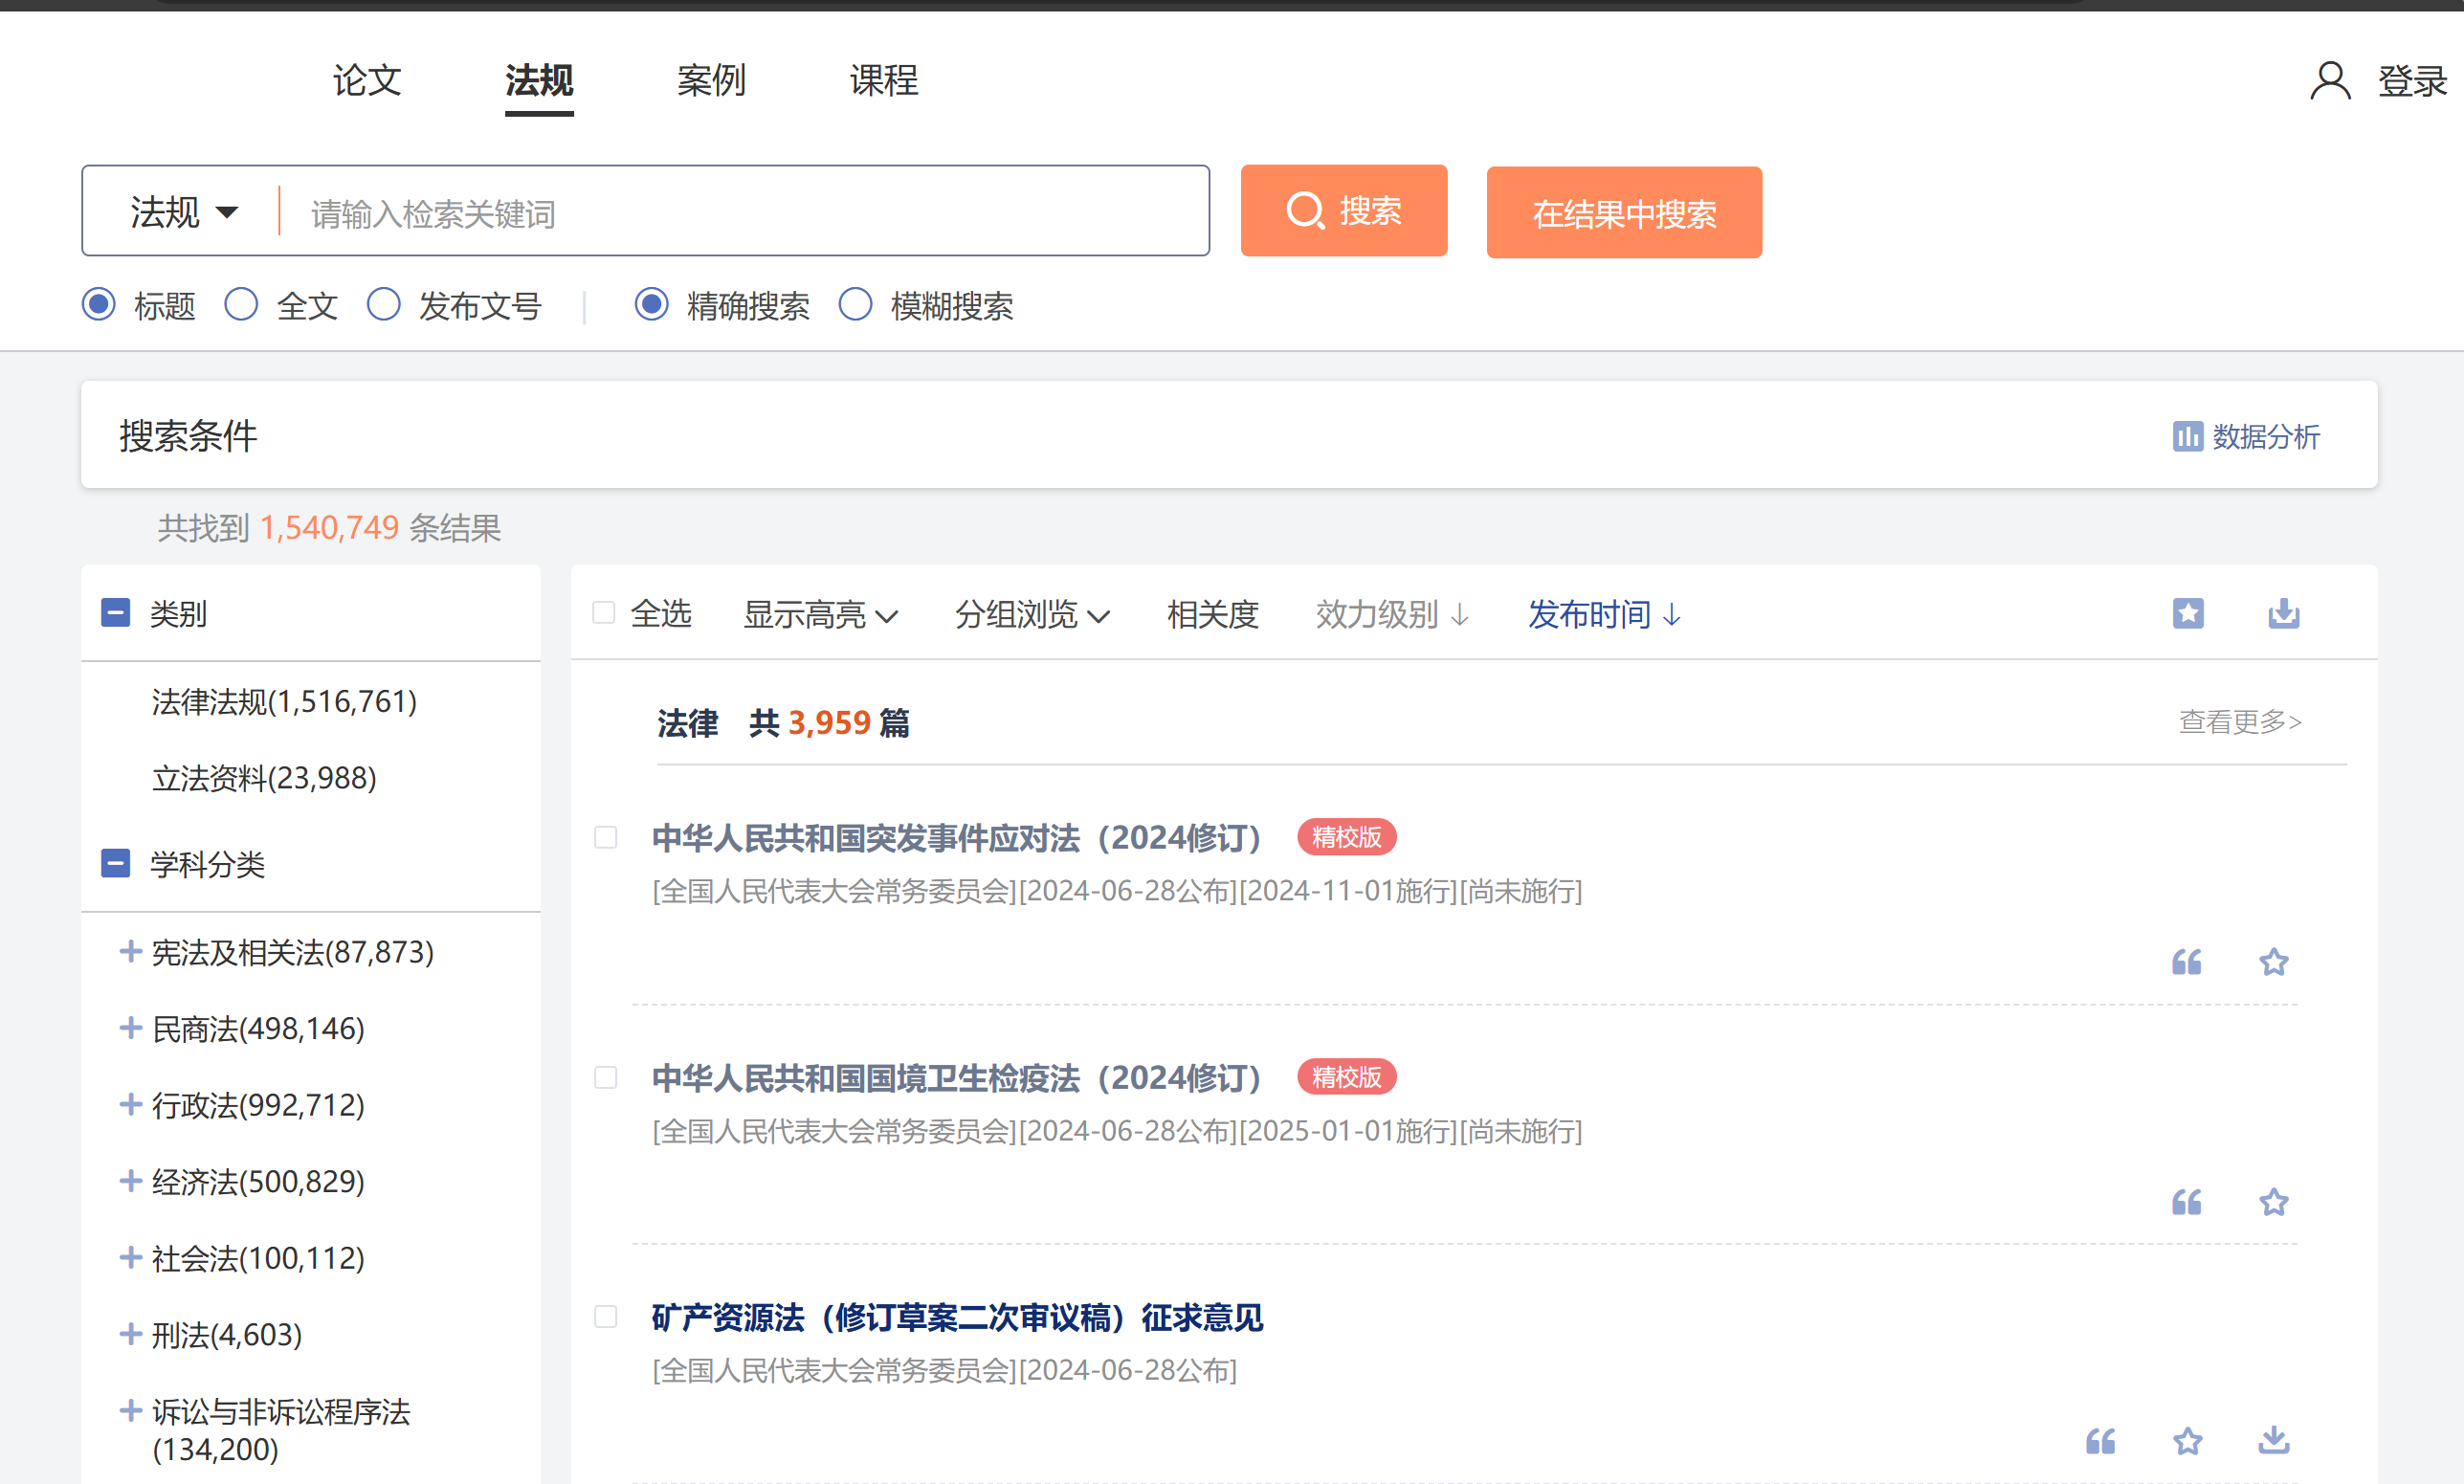Open the 法规 search type dropdown

184,212
